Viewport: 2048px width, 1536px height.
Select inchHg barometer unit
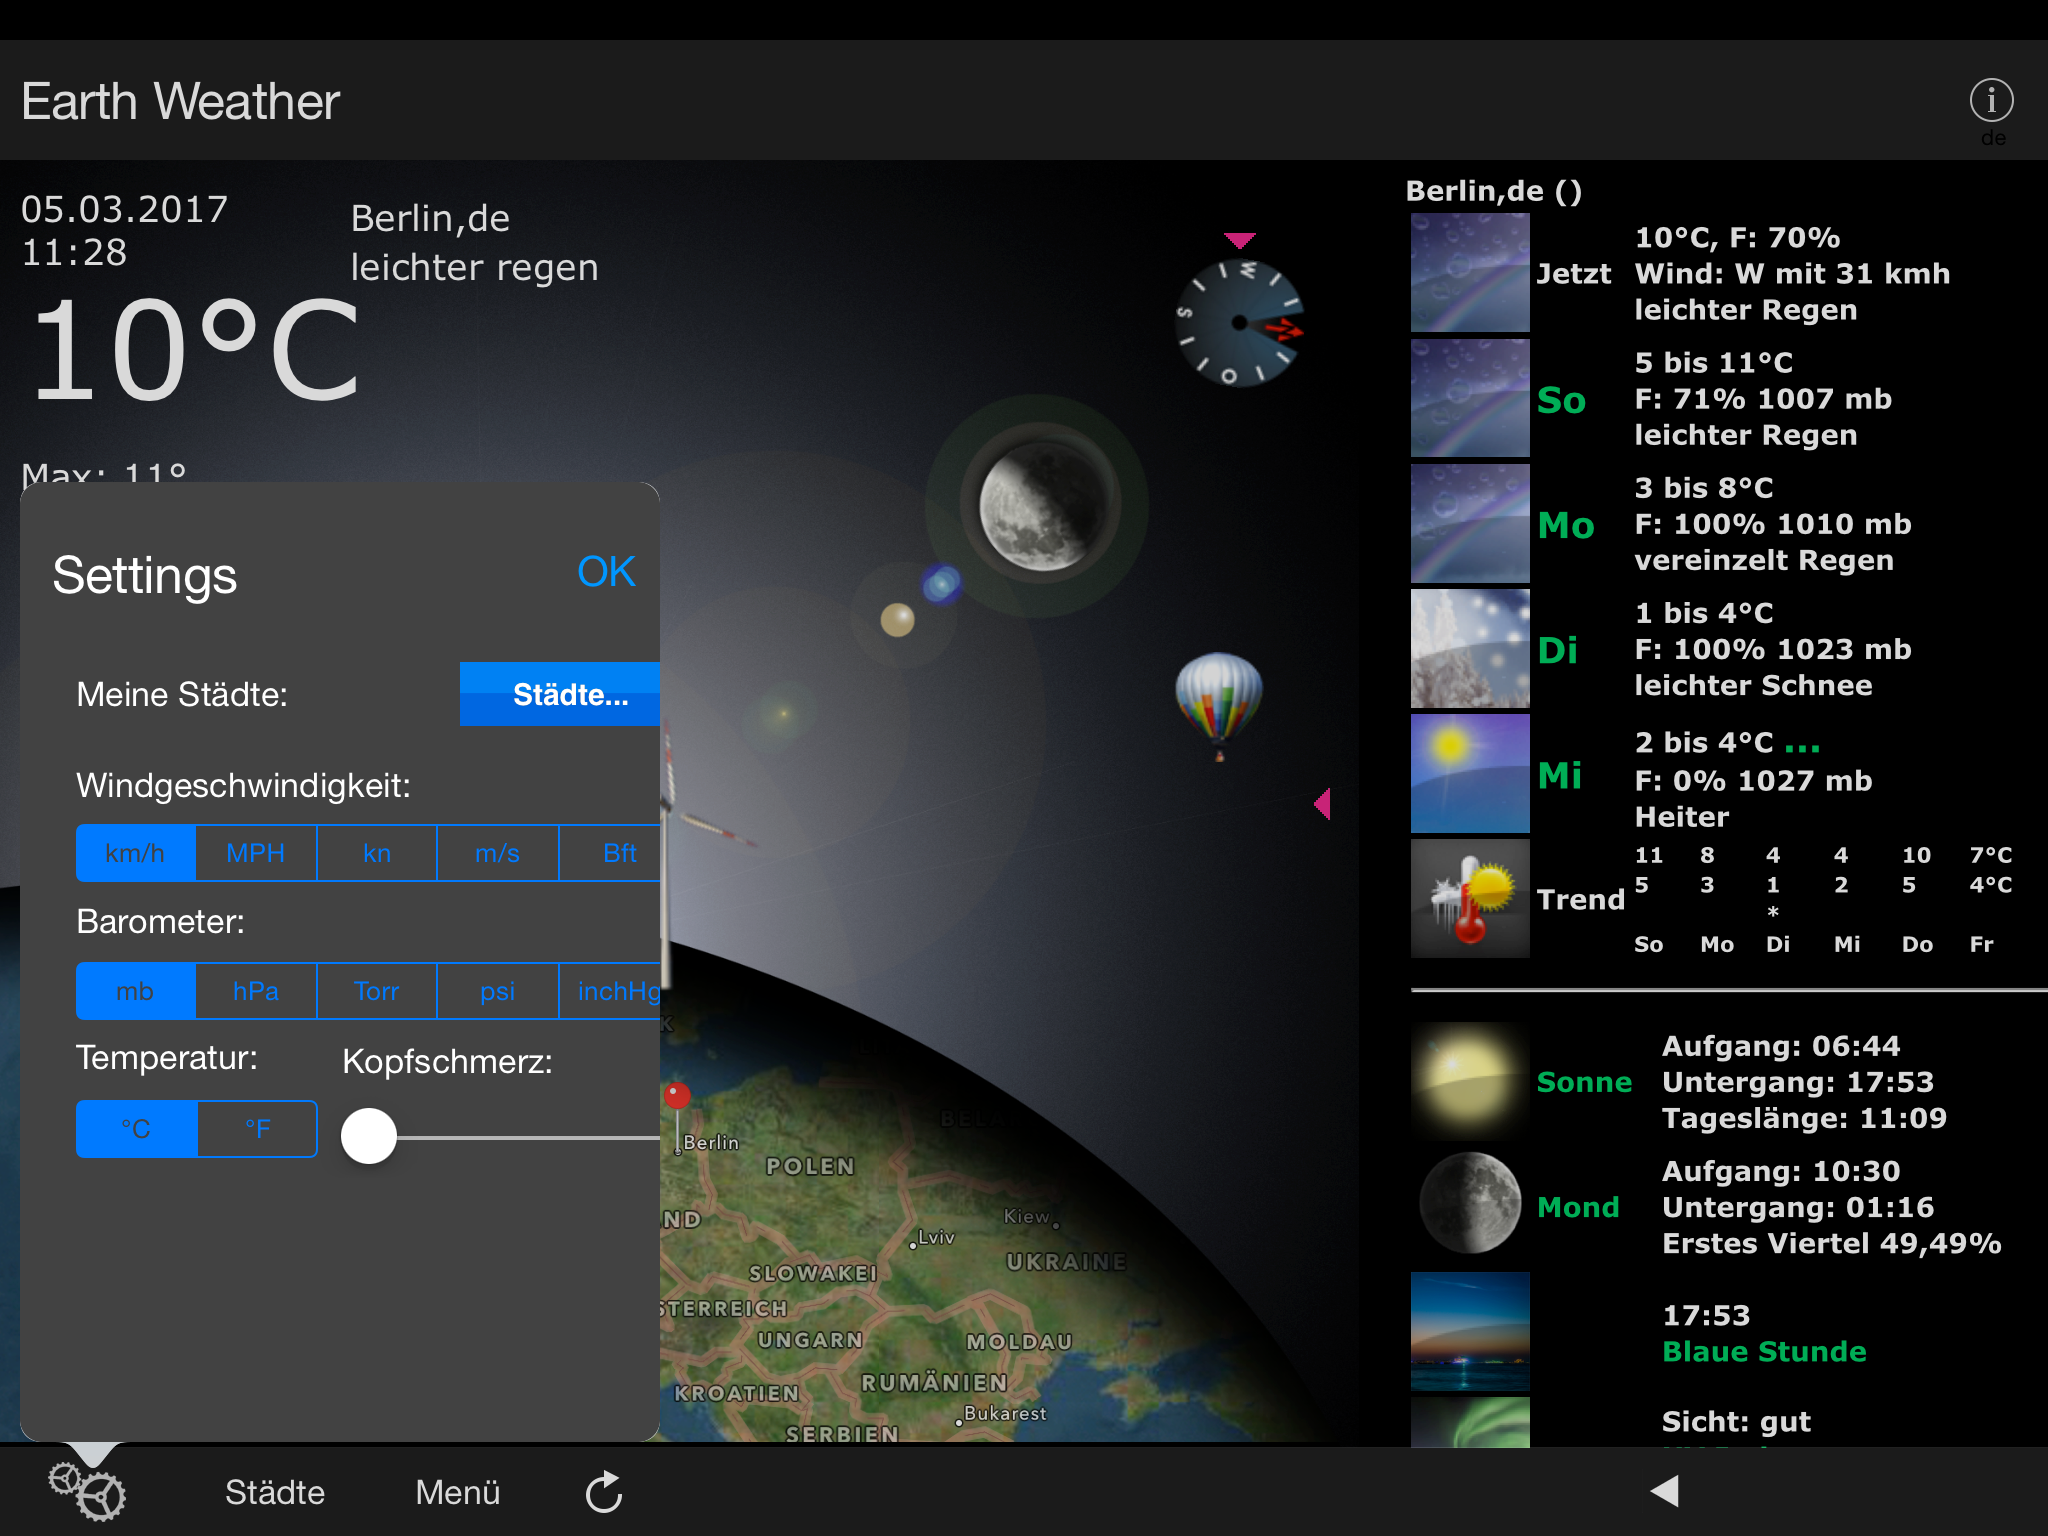click(x=609, y=991)
